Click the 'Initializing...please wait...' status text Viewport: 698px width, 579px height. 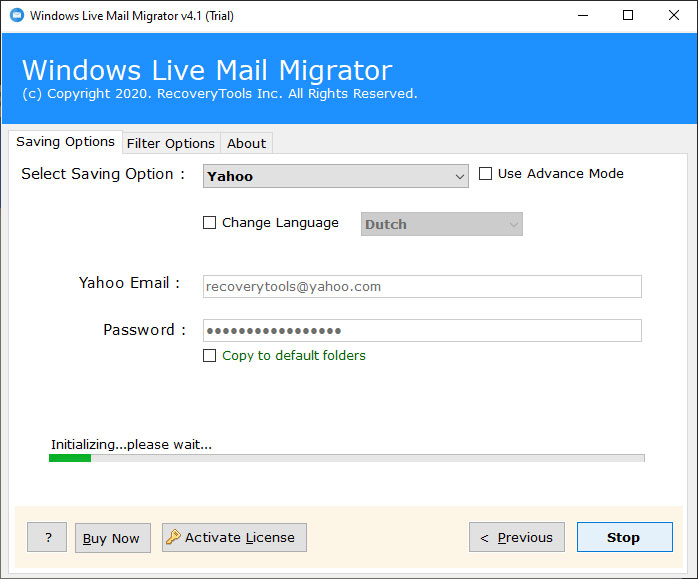[x=131, y=445]
